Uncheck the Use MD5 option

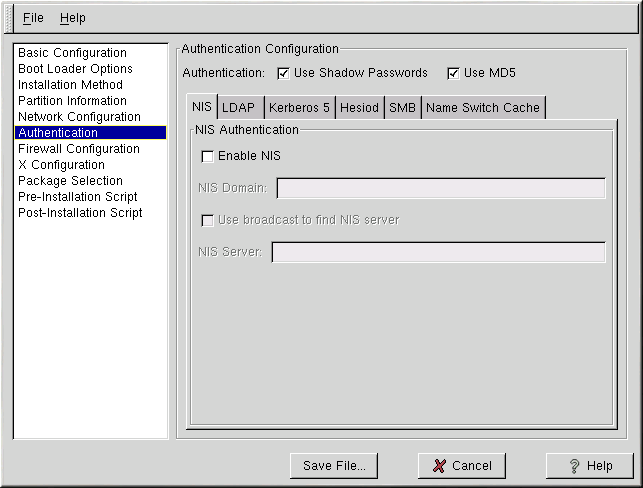coord(453,73)
